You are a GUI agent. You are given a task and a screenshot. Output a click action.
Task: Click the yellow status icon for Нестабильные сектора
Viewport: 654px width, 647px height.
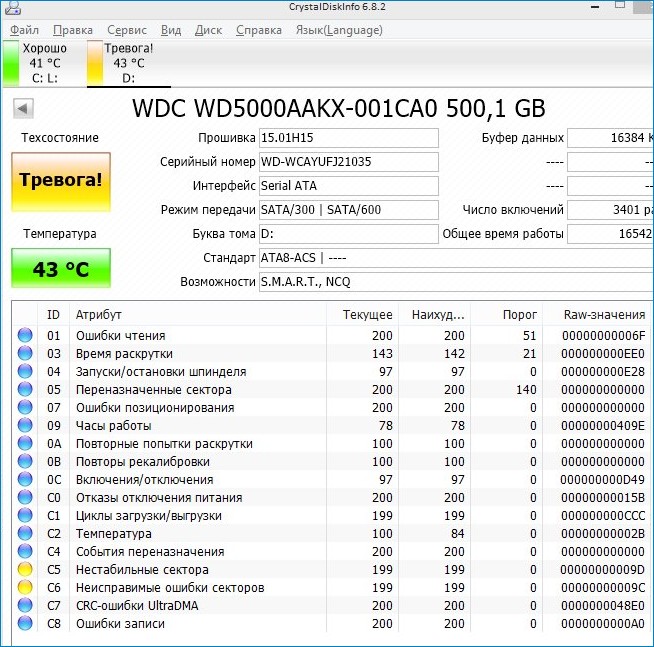click(25, 570)
